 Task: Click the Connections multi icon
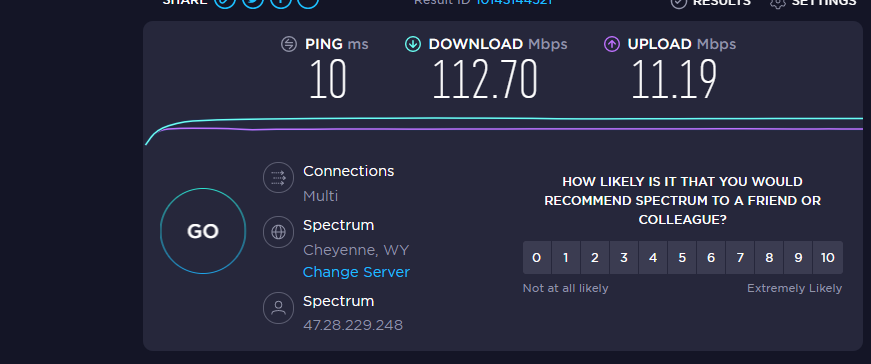click(278, 178)
